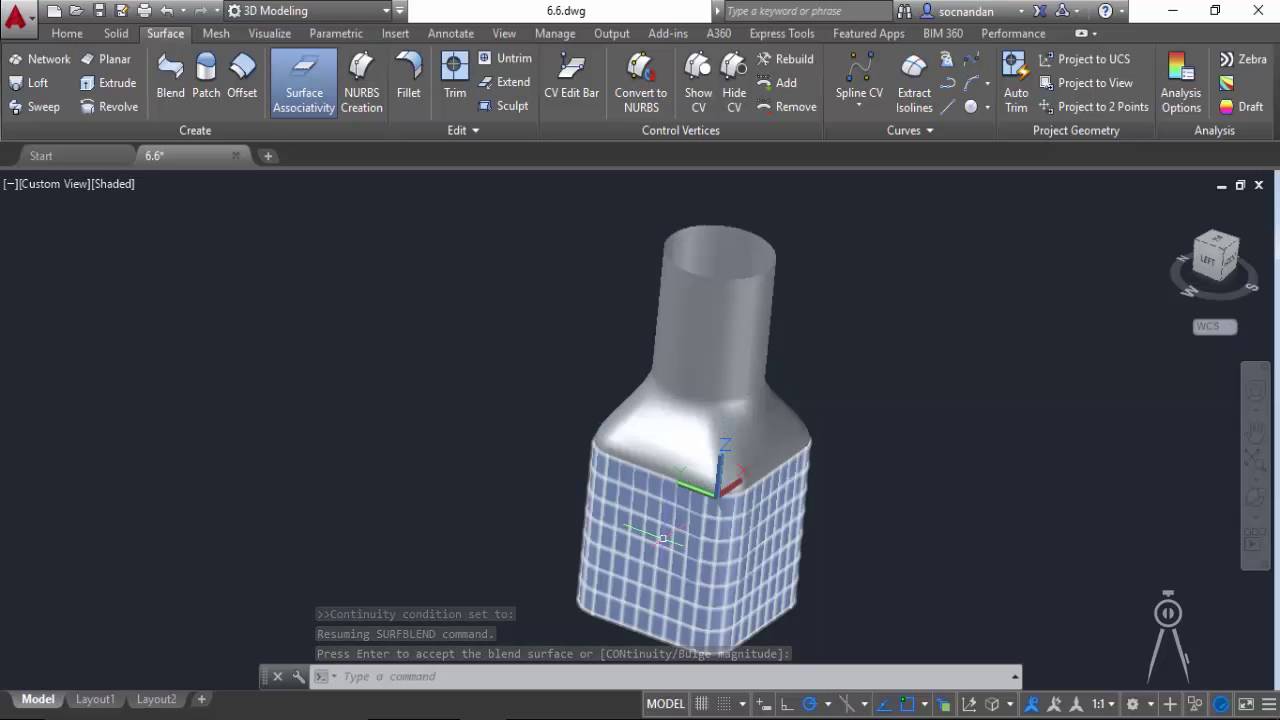
Task: Toggle NURBS Creation mode
Action: (361, 84)
